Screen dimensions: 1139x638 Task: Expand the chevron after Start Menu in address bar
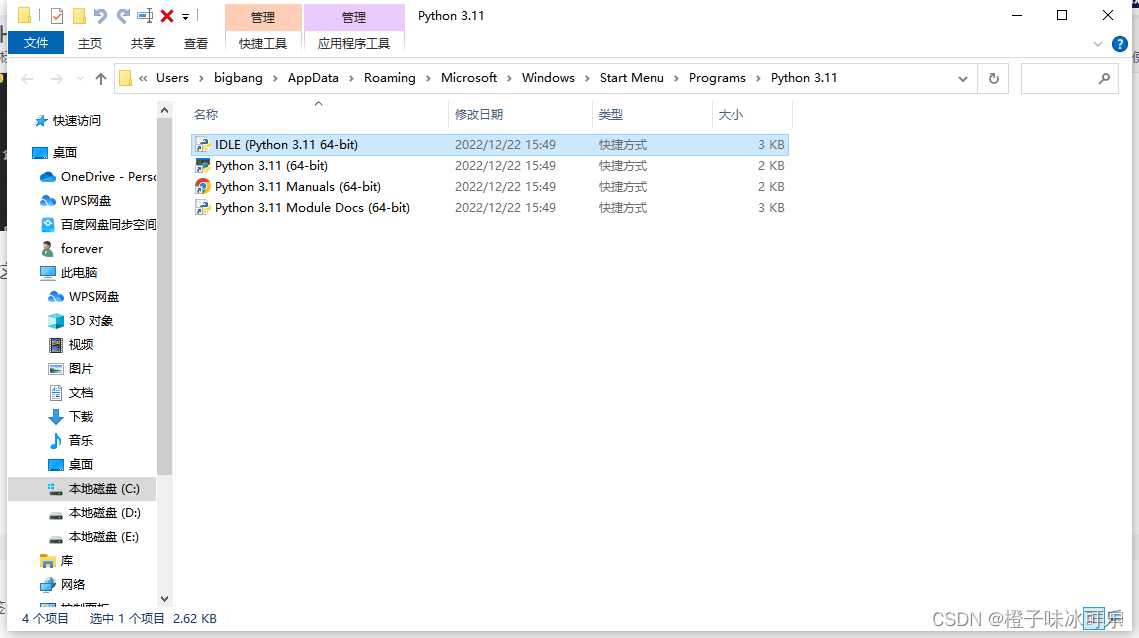[x=676, y=78]
